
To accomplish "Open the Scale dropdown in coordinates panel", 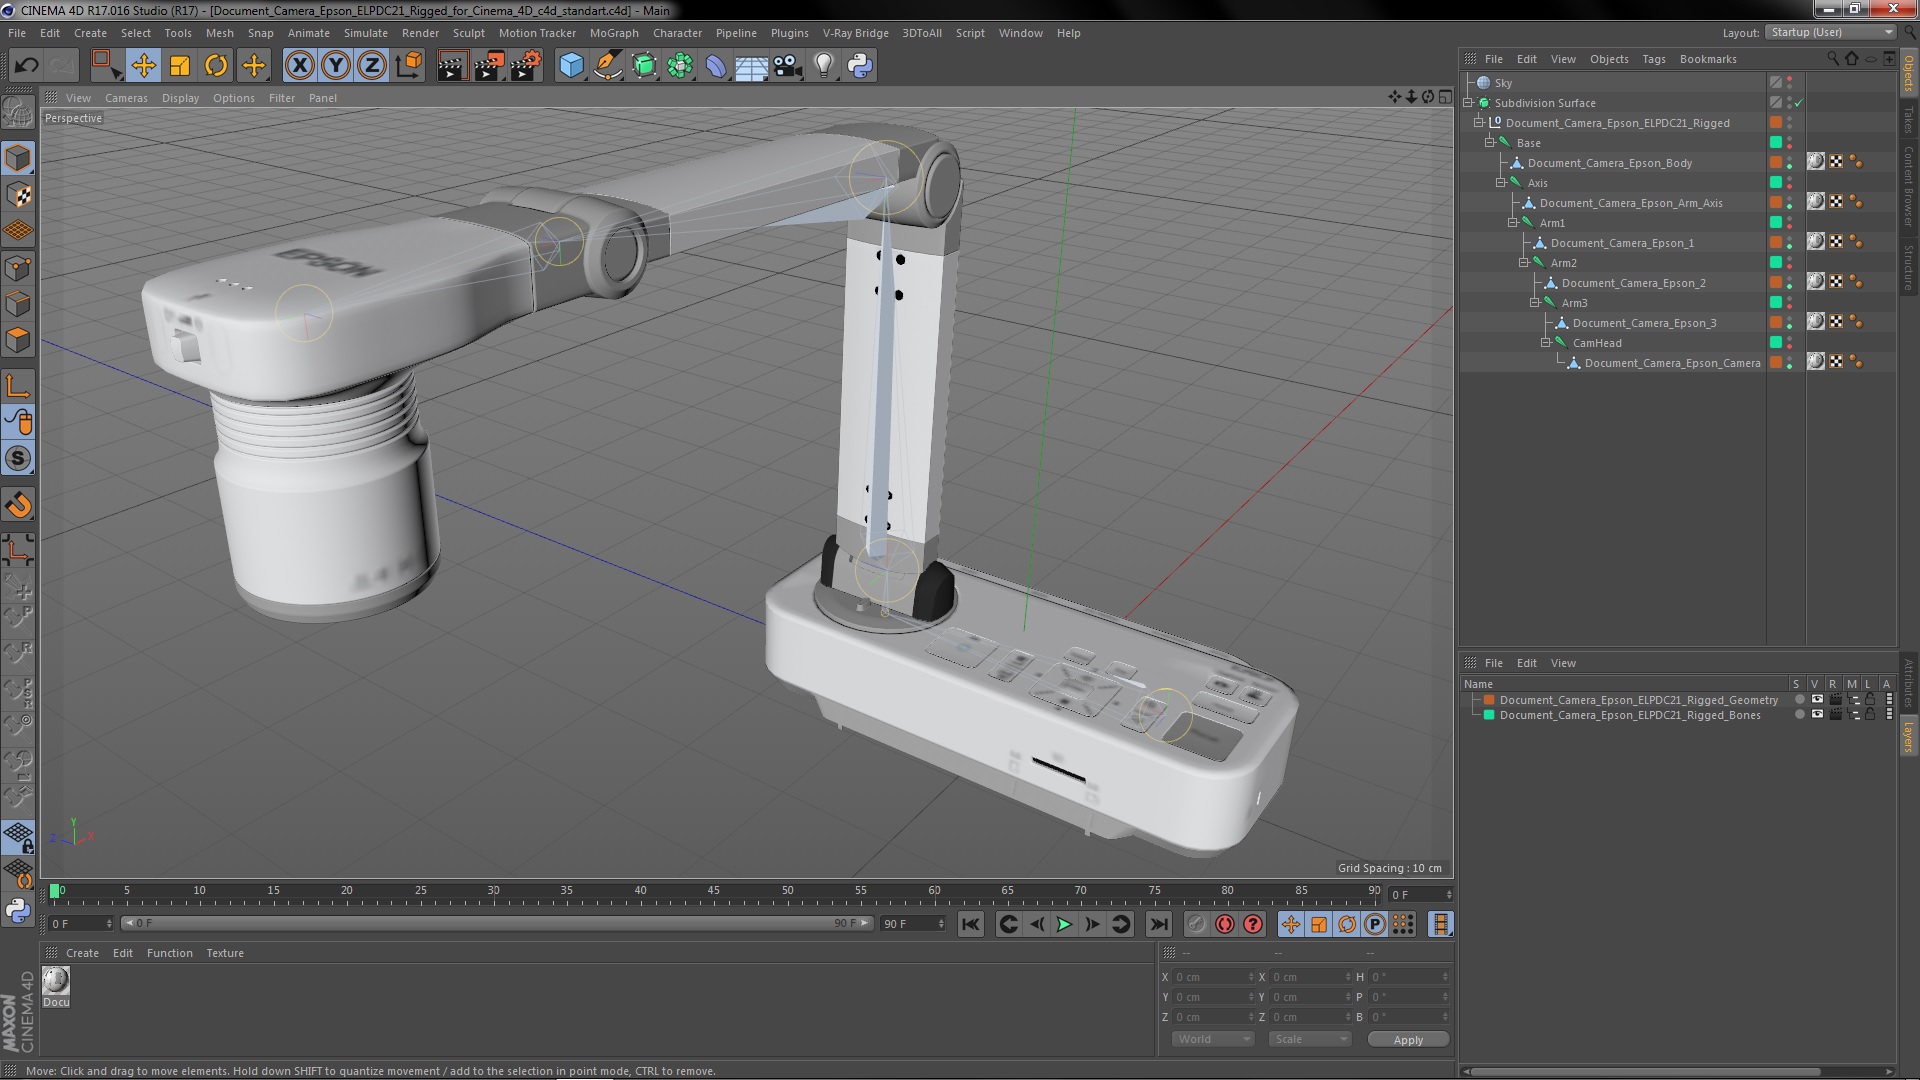I will click(1309, 1039).
